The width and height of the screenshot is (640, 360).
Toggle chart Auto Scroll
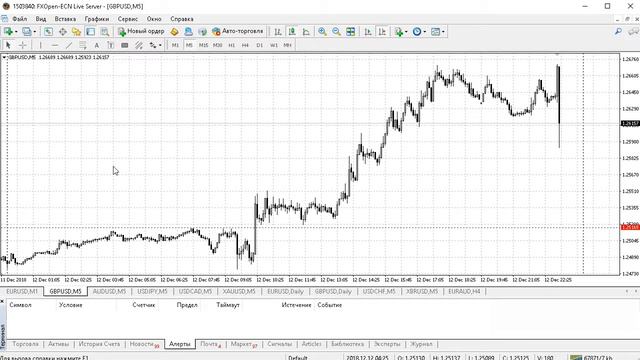click(x=368, y=31)
